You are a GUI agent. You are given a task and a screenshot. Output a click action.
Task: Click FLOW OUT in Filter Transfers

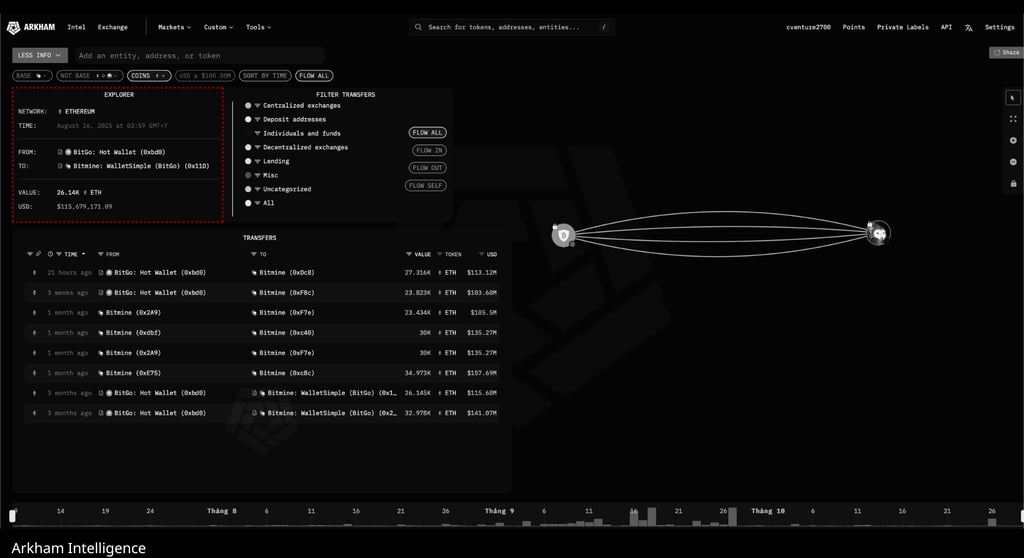428,168
